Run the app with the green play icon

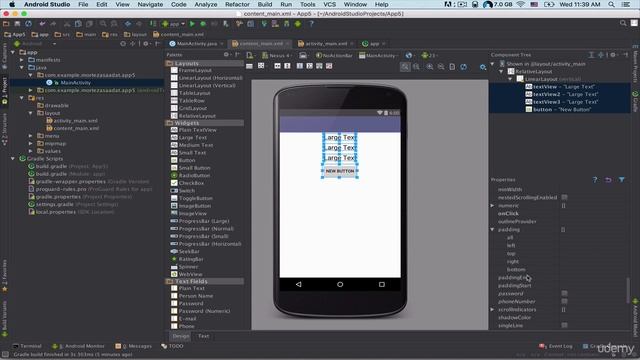click(192, 24)
